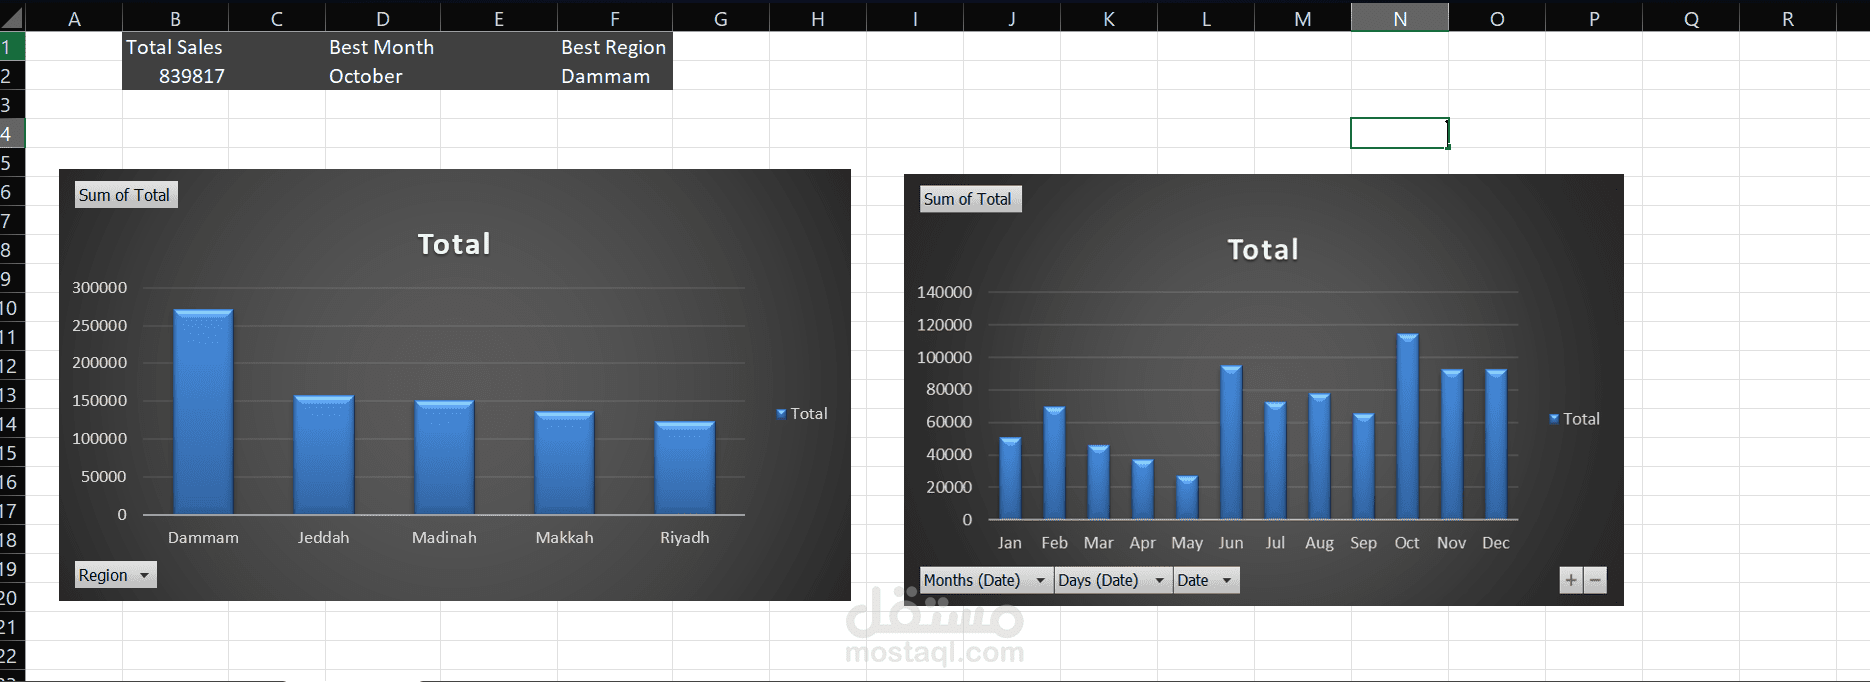1870x682 pixels.
Task: Click the collapse field minus button
Action: point(1595,580)
